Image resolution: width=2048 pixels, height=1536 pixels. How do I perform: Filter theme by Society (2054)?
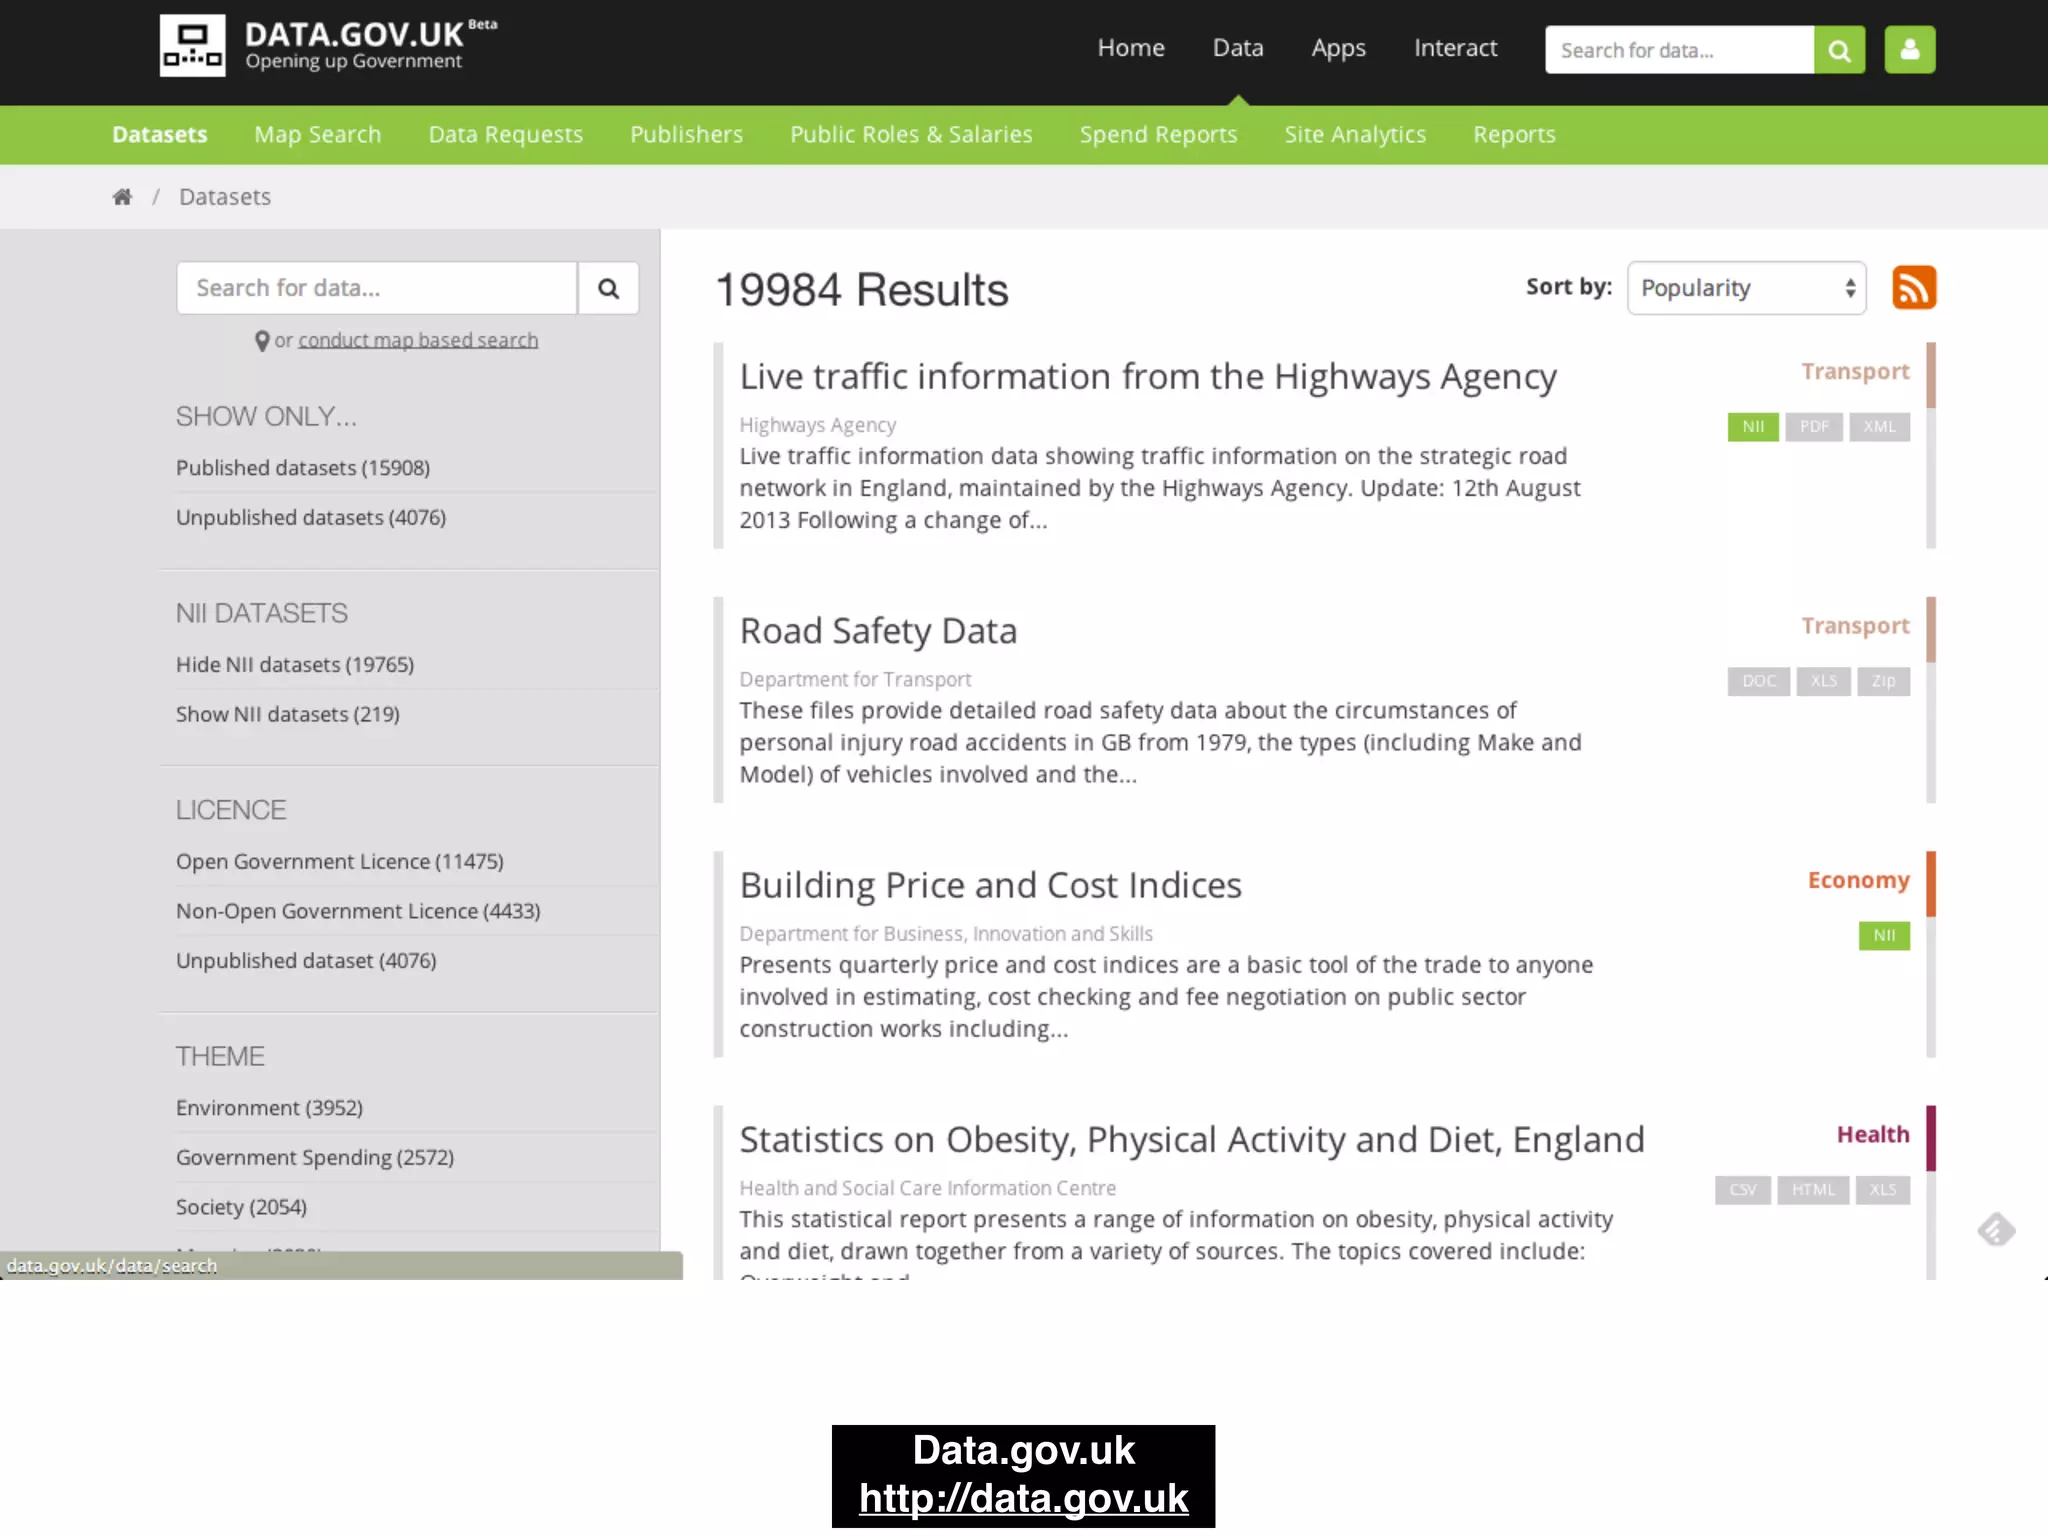[241, 1207]
